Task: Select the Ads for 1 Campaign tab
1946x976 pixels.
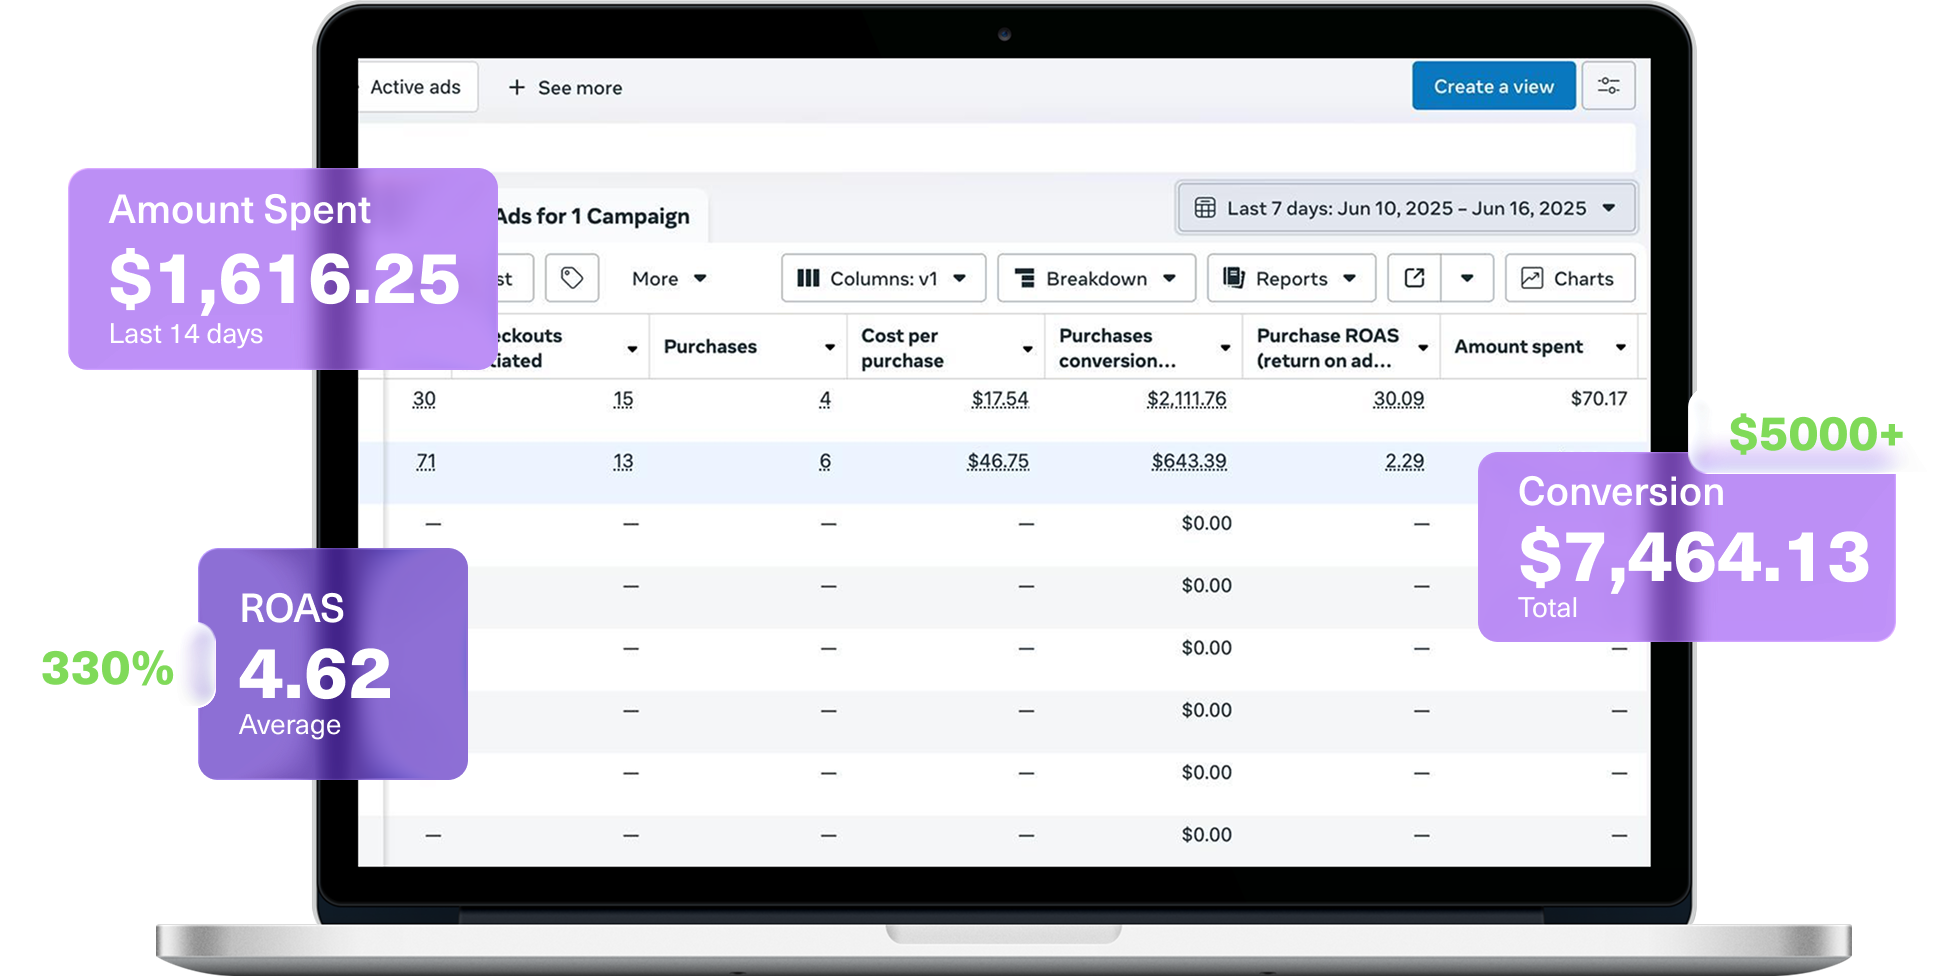Action: pyautogui.click(x=594, y=216)
